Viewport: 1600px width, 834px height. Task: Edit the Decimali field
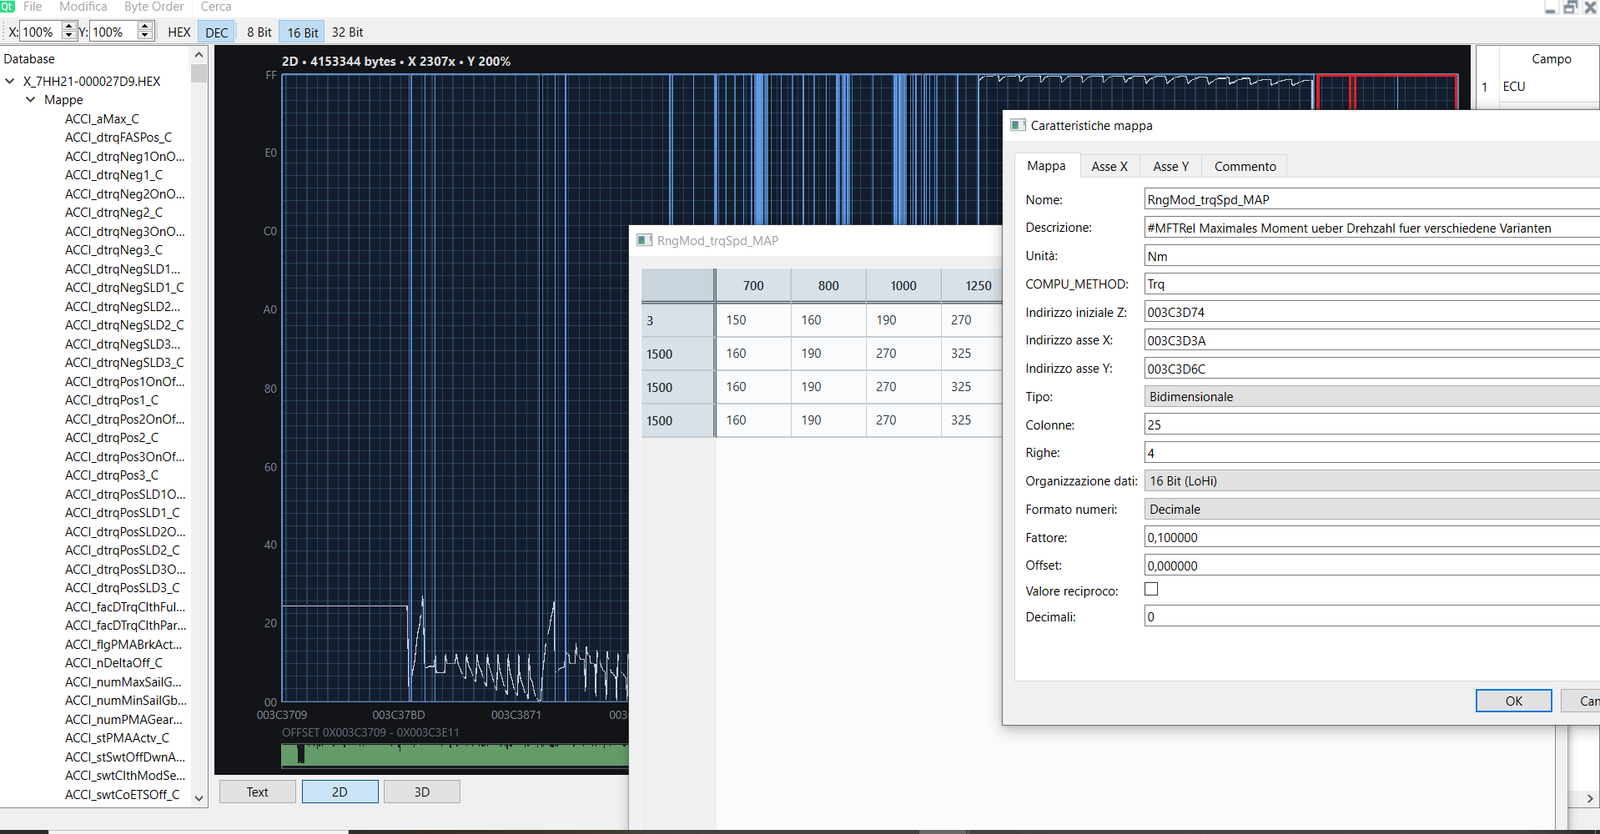tap(1371, 617)
